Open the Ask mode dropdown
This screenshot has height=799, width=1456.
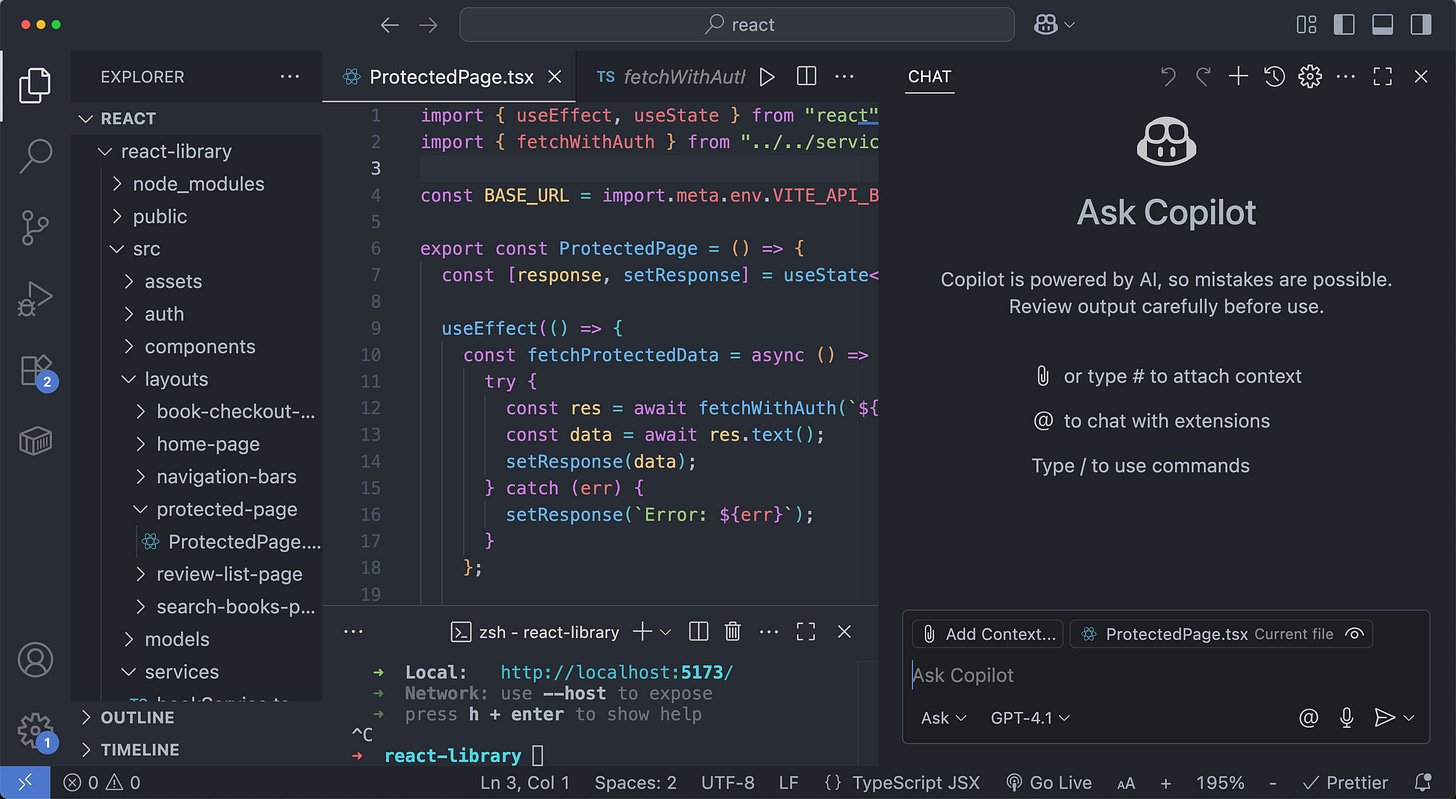[944, 717]
